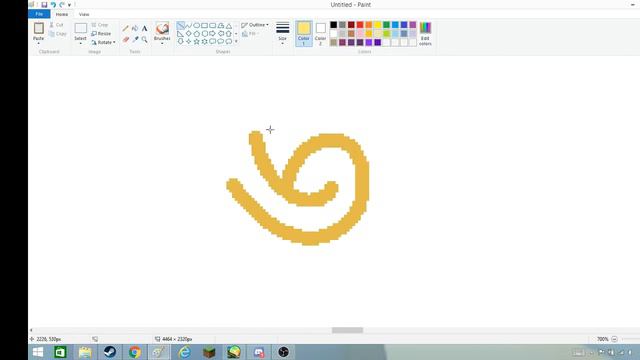Open OBS Studio from the taskbar

click(284, 352)
